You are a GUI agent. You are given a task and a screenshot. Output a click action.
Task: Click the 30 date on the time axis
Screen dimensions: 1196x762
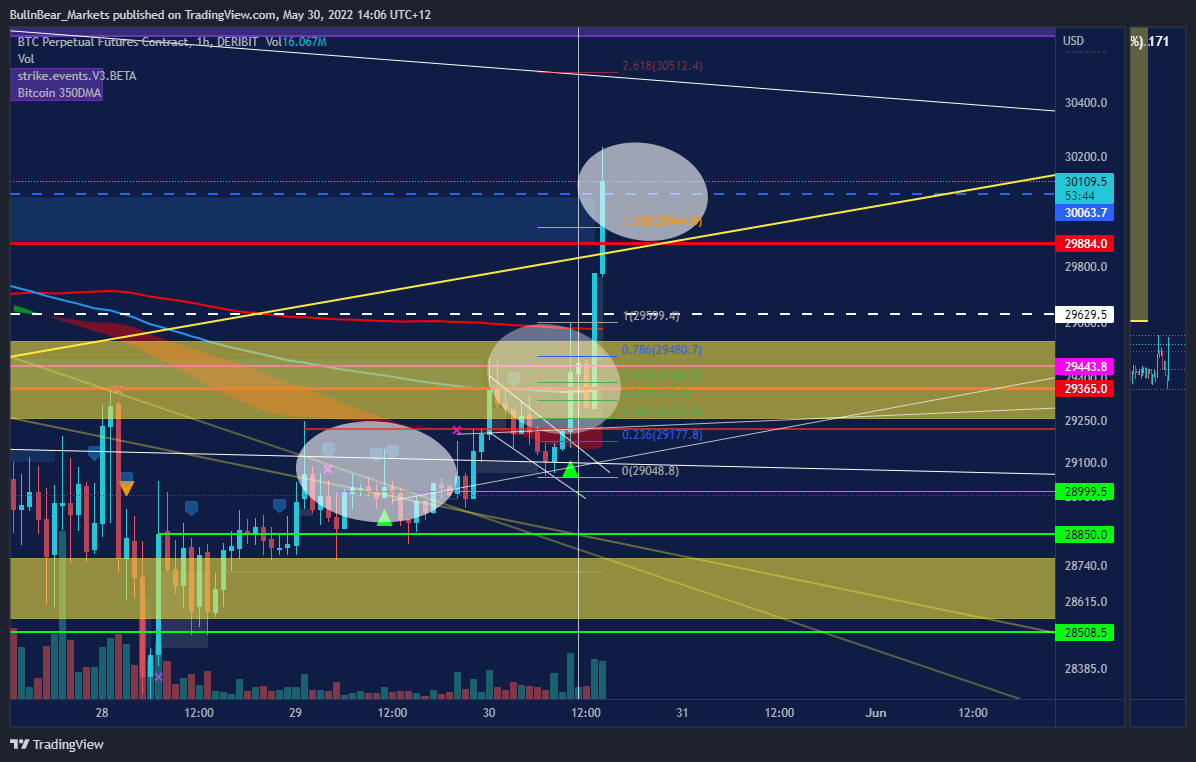point(489,713)
